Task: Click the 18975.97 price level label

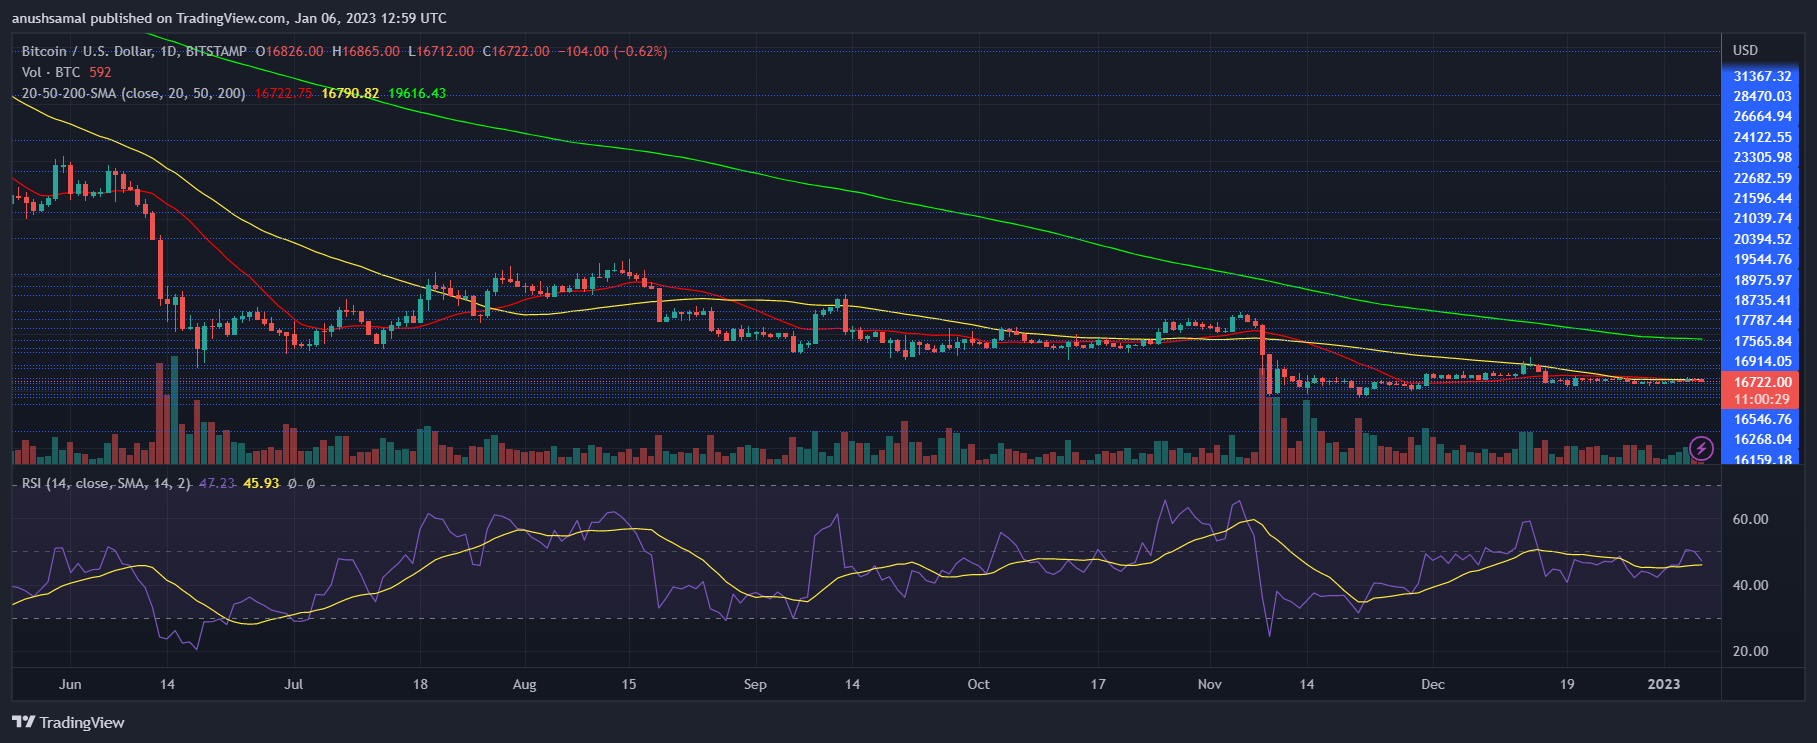Action: pyautogui.click(x=1762, y=280)
